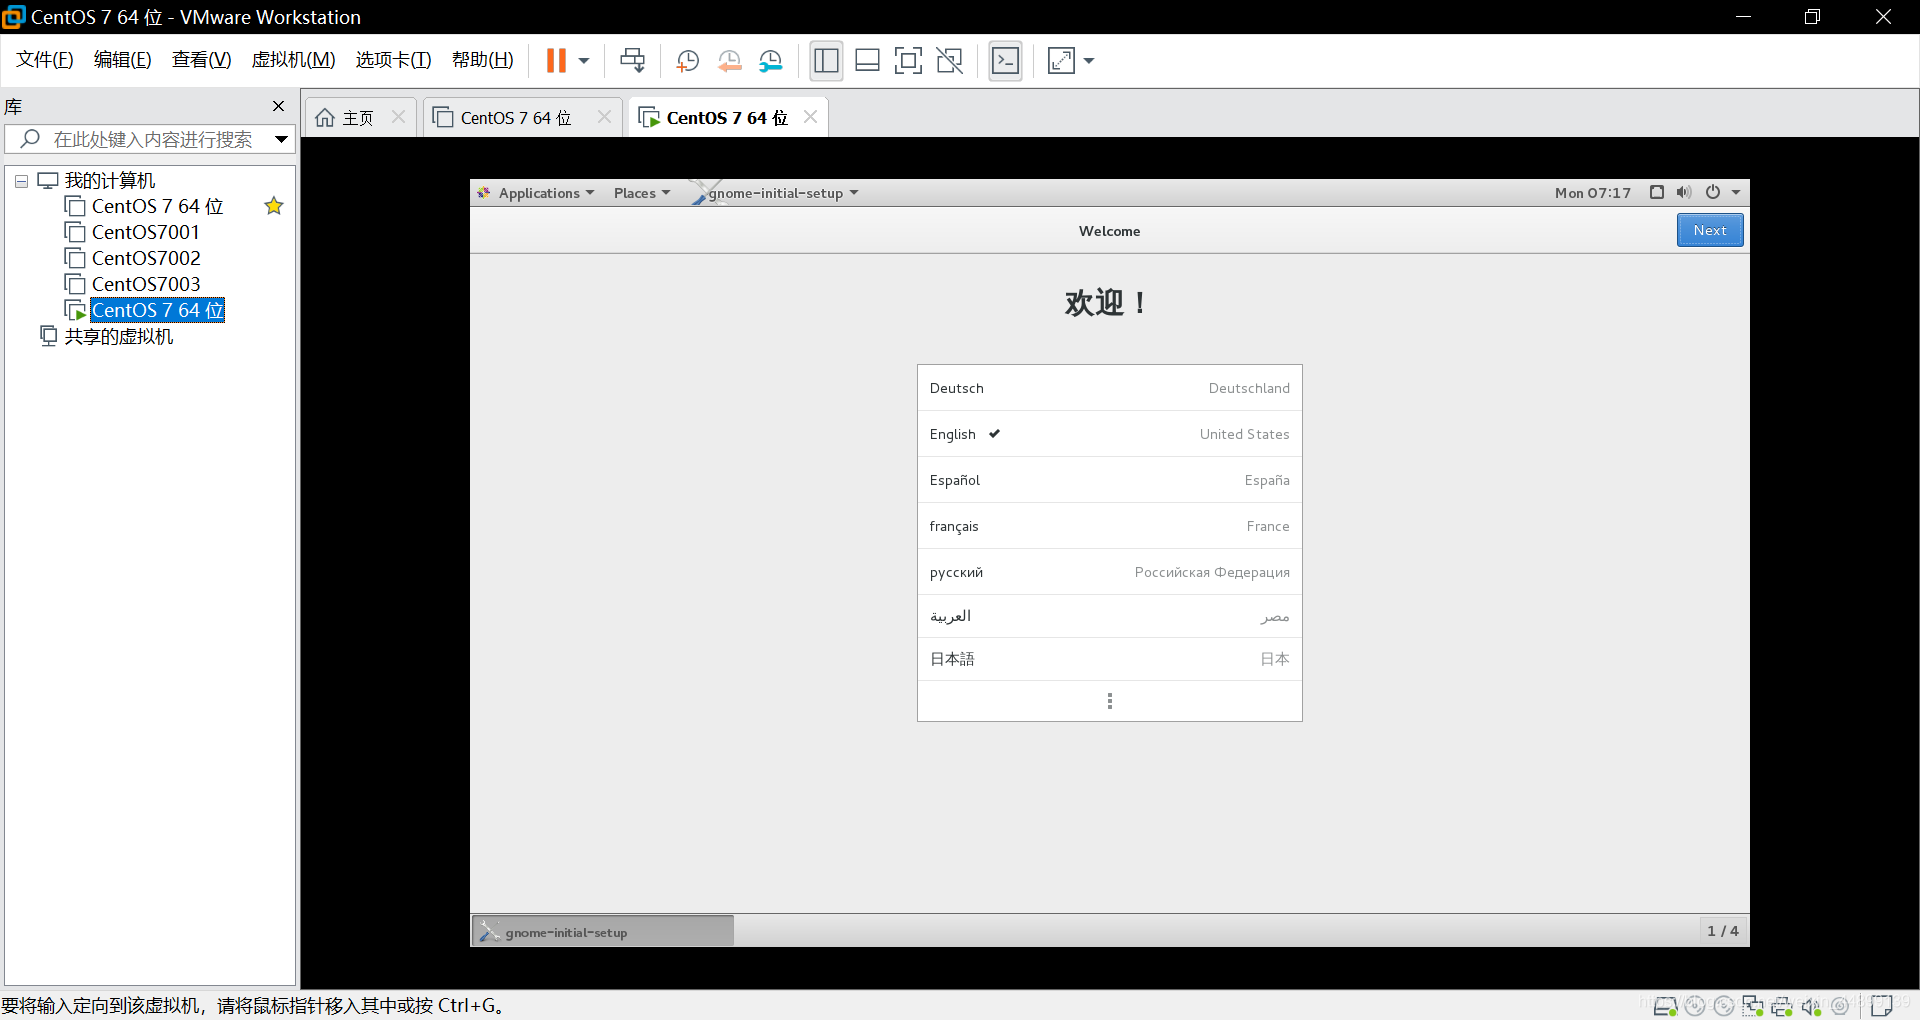Viewport: 1920px width, 1020px height.
Task: Select Arabic language row
Action: (x=1110, y=616)
